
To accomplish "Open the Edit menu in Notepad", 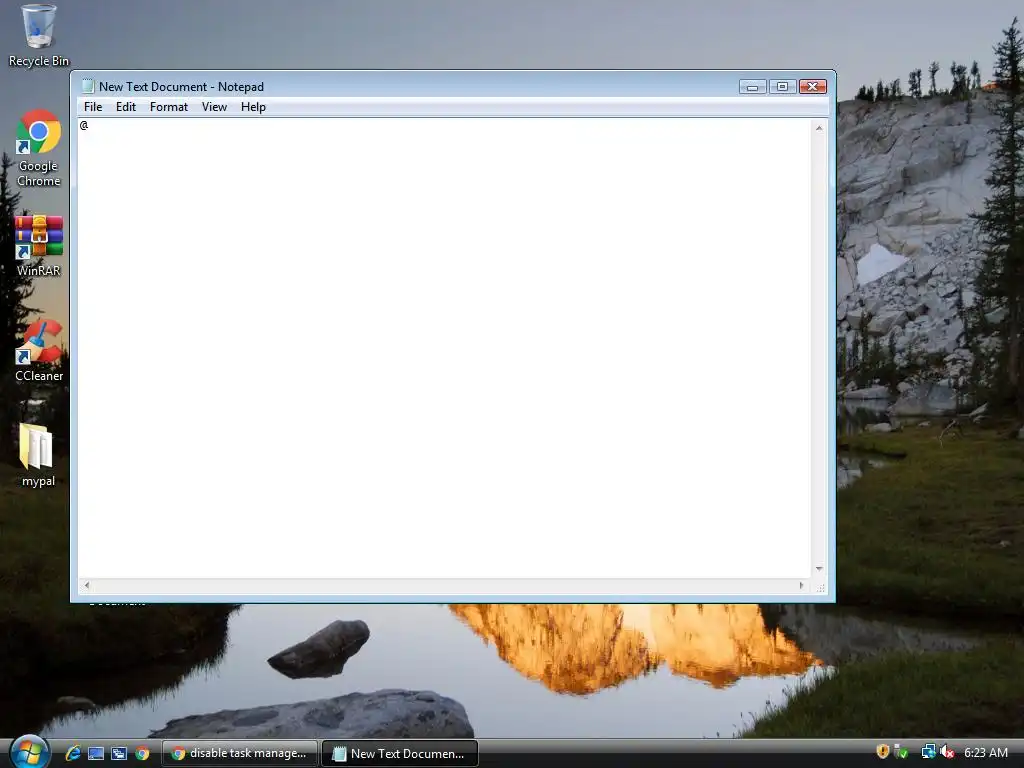I will click(125, 107).
